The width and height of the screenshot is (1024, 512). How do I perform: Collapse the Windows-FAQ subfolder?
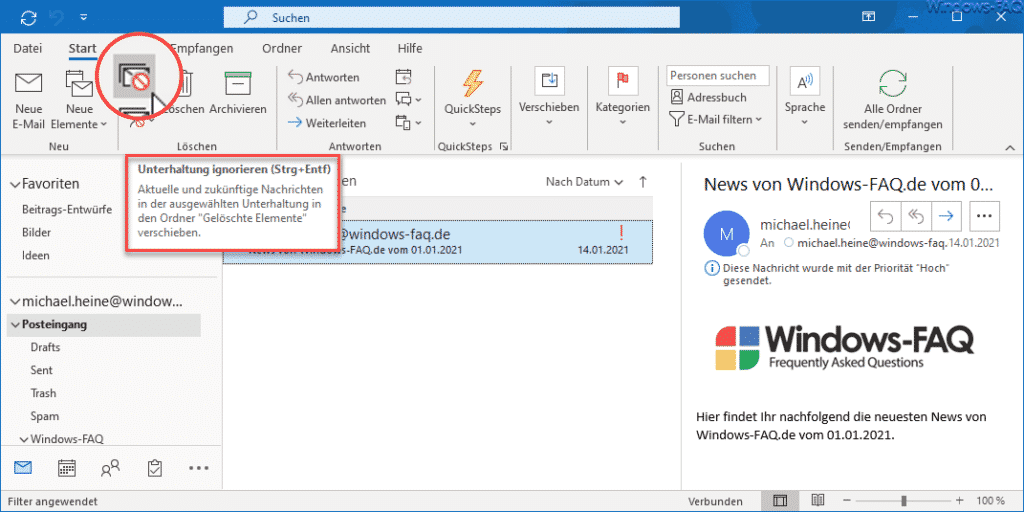(24, 440)
